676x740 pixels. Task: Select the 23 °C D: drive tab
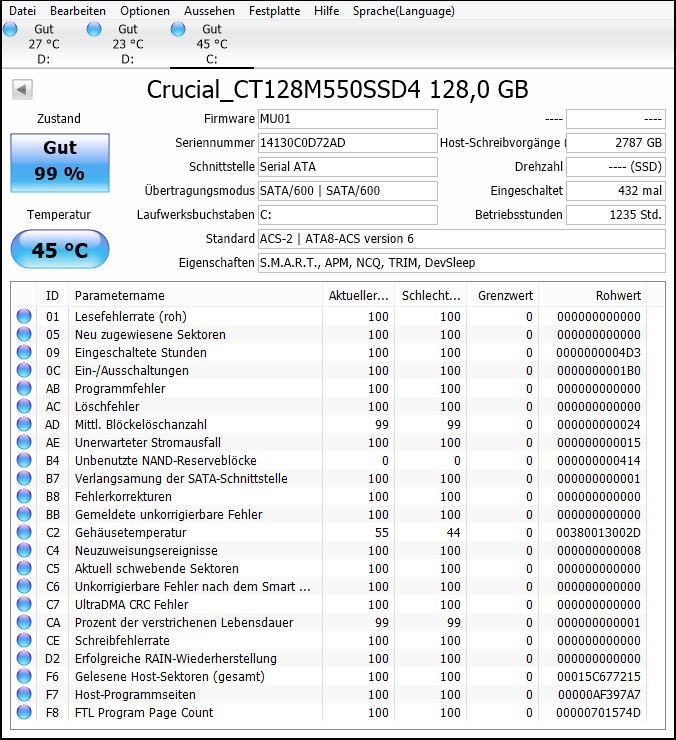(x=127, y=44)
